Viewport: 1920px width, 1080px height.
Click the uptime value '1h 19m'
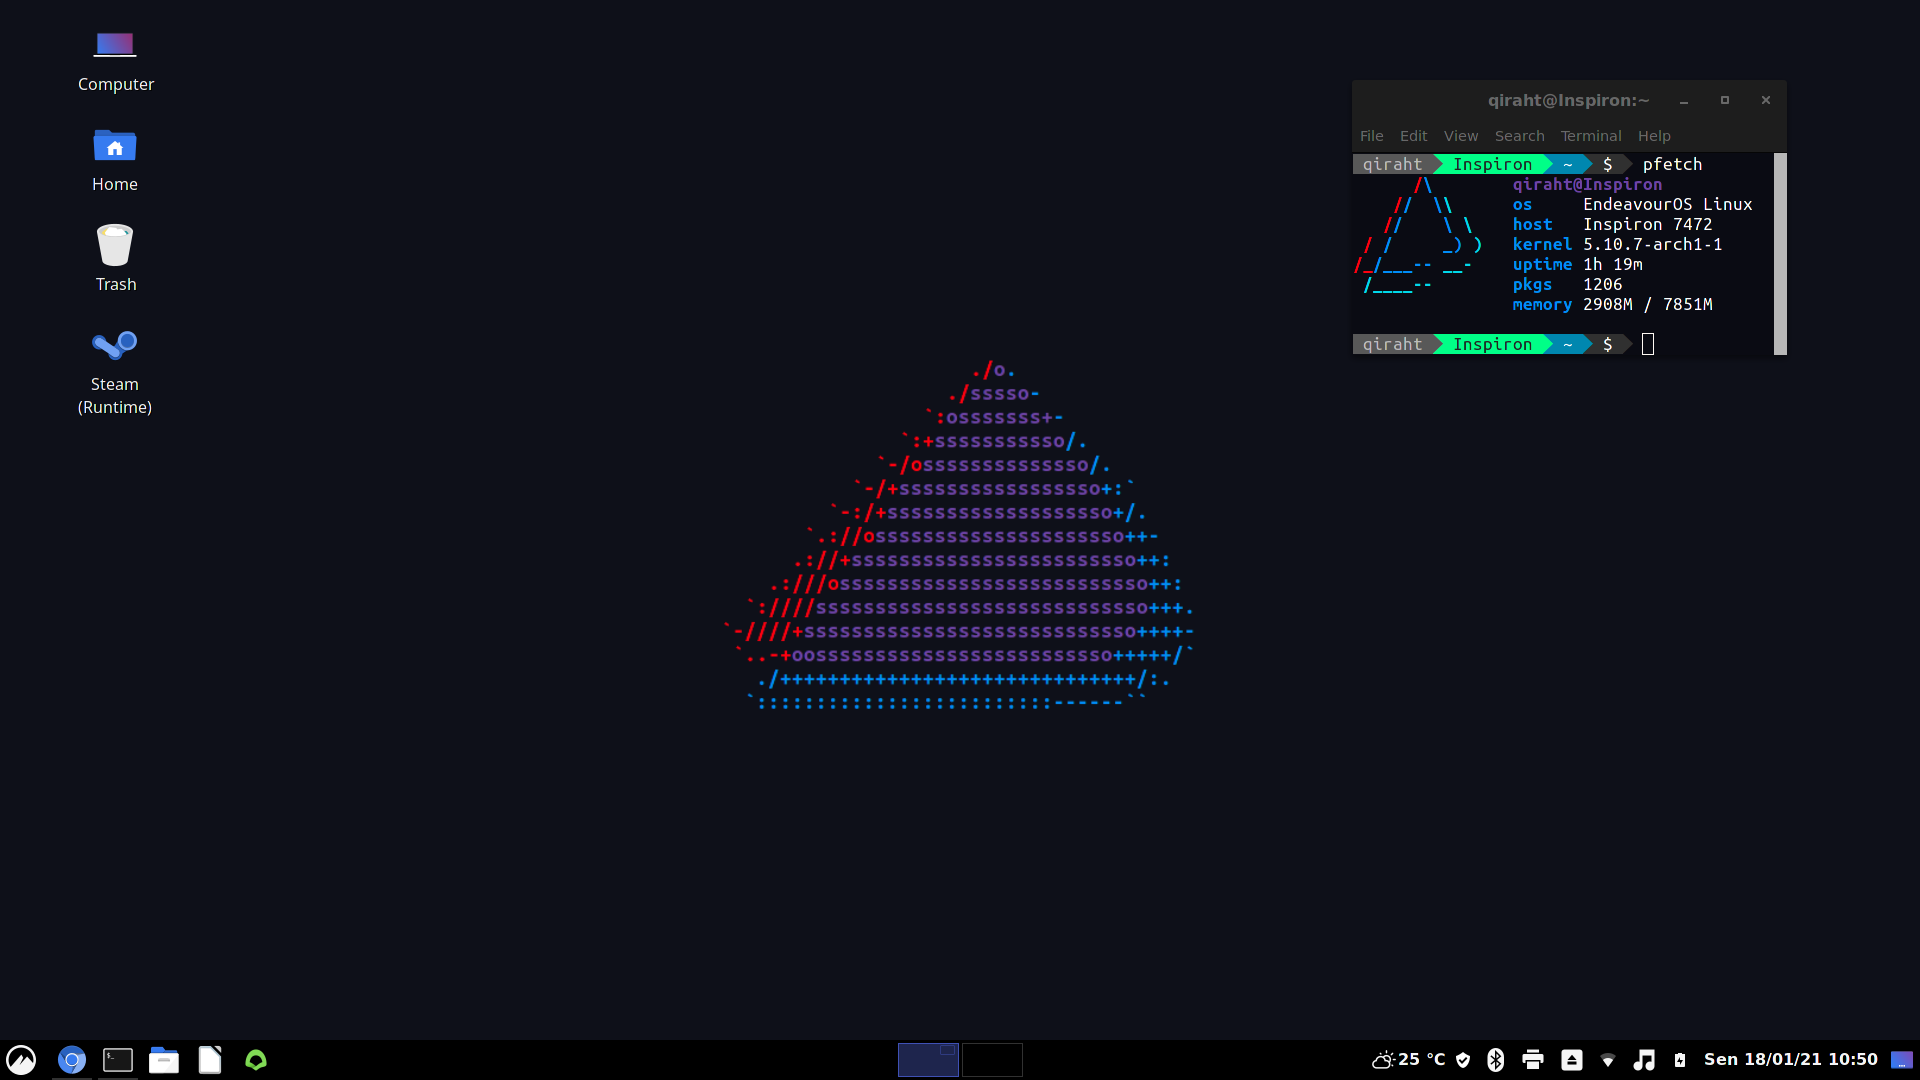point(1613,264)
